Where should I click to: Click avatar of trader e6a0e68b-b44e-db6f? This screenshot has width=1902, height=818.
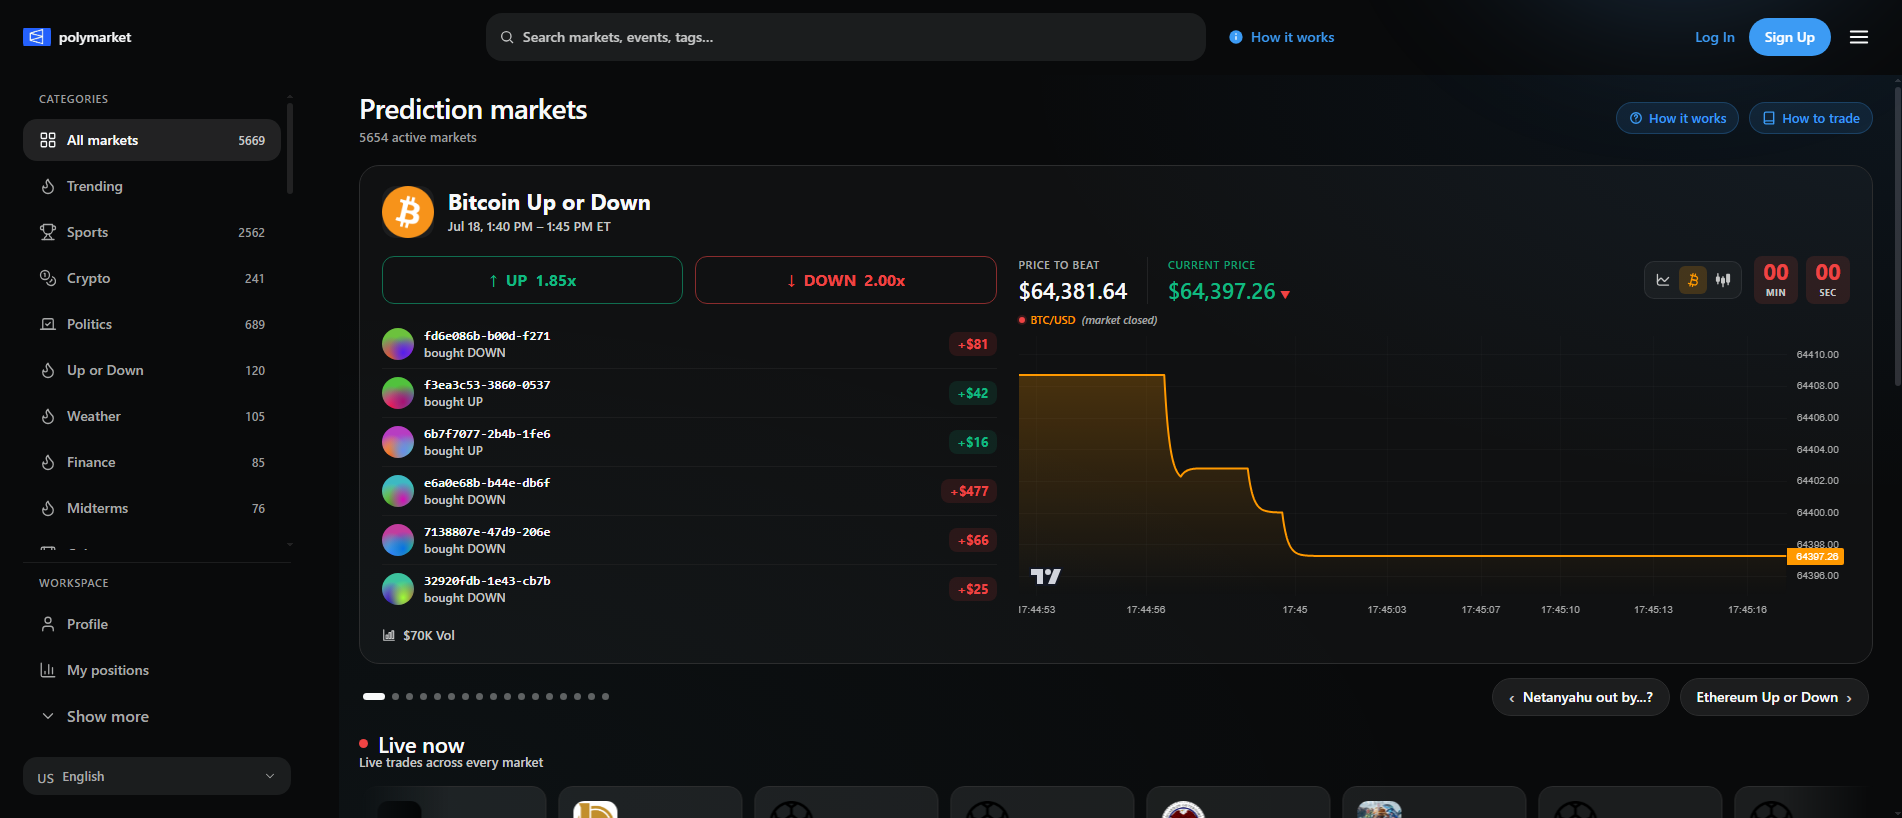click(x=398, y=491)
